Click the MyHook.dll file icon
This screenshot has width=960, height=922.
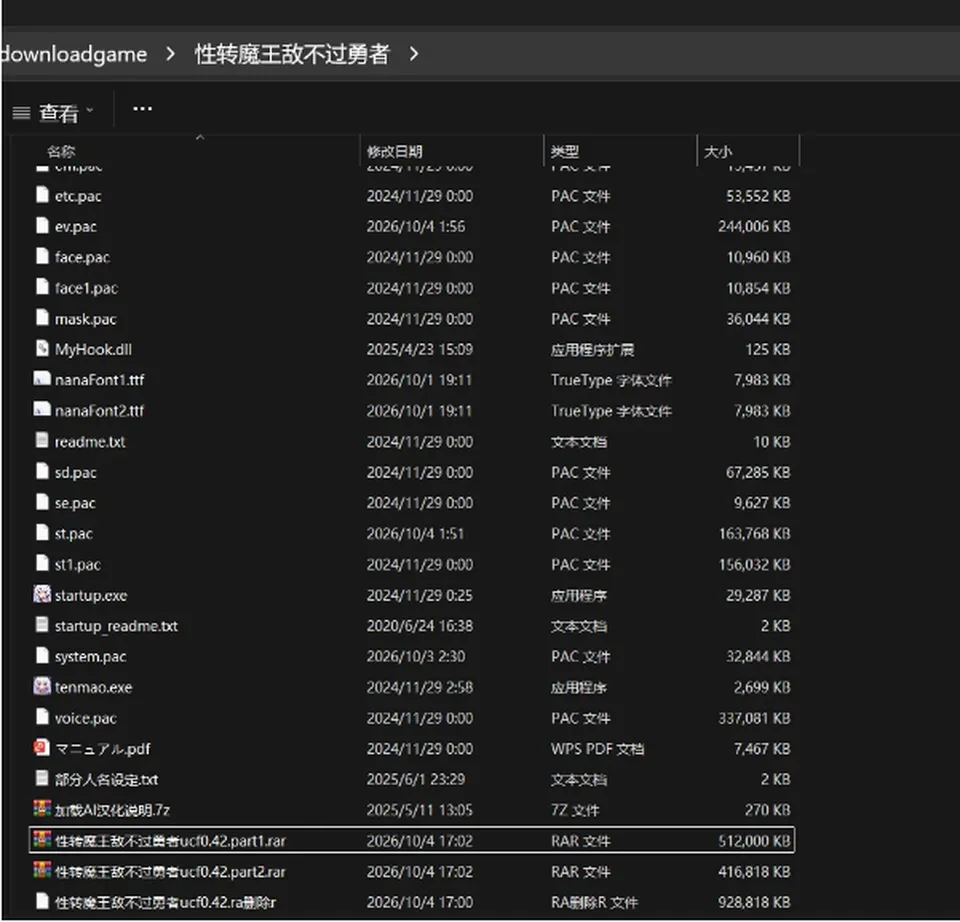(42, 348)
